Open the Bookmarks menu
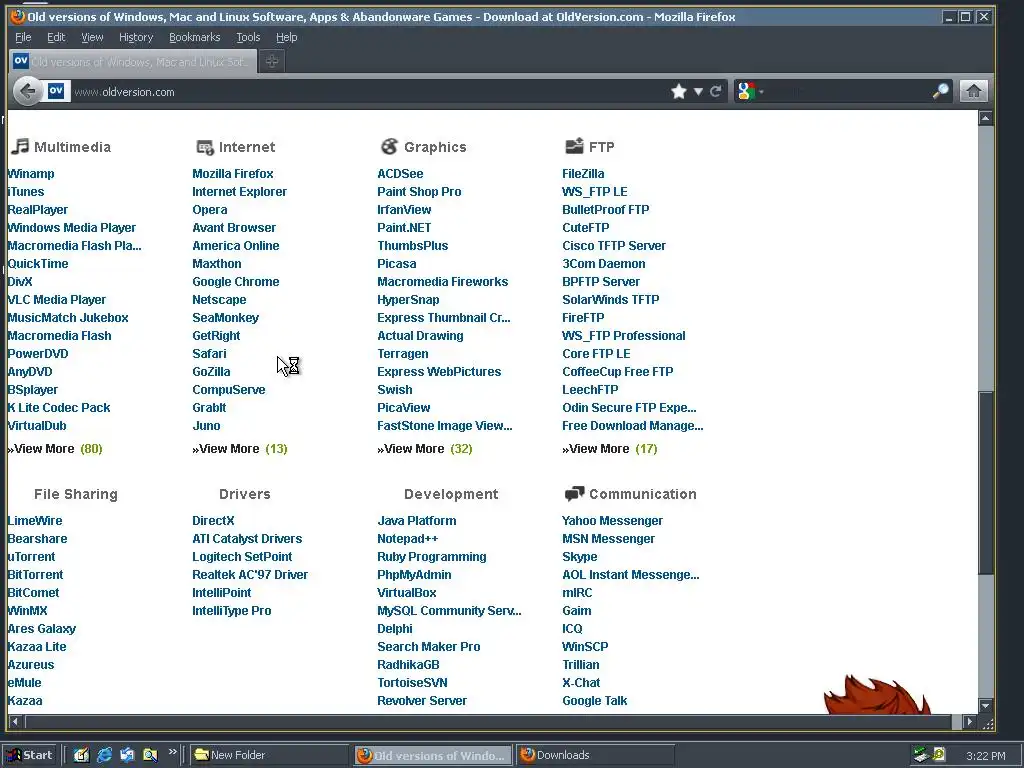Screen dimensions: 1024x768 pyautogui.click(x=195, y=37)
